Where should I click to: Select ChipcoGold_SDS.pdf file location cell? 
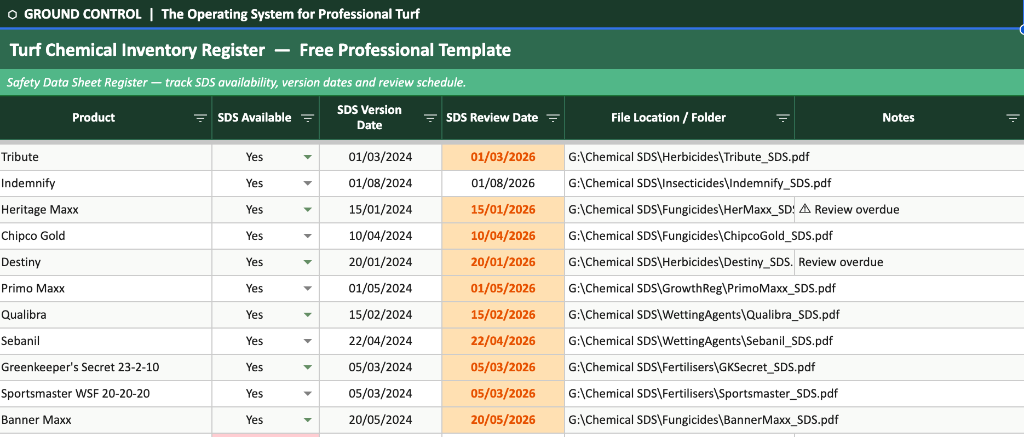[679, 236]
